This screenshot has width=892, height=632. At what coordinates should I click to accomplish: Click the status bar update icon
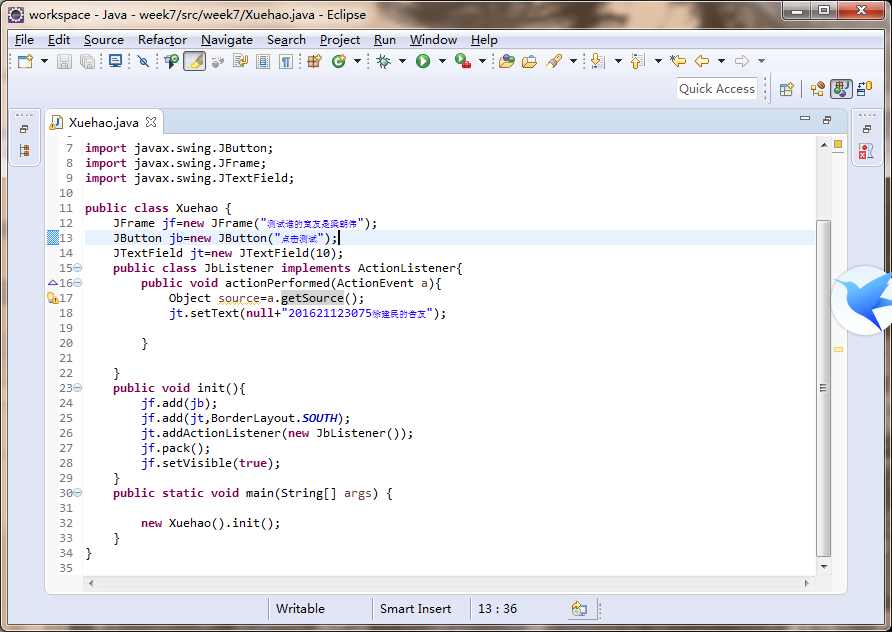point(579,609)
